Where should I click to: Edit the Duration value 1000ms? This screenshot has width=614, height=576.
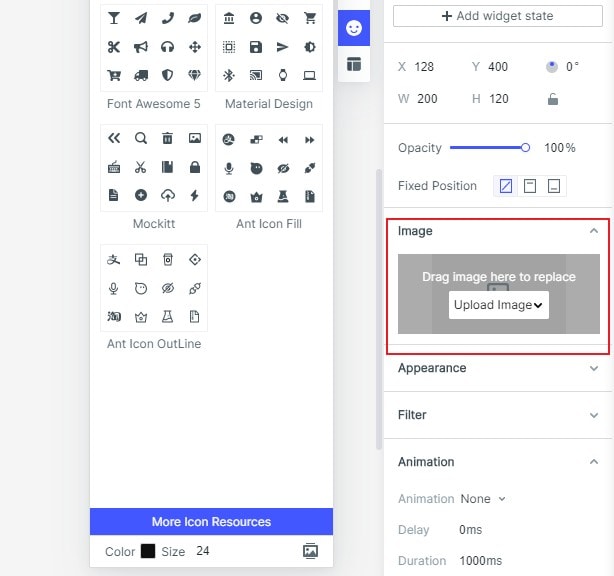(480, 561)
